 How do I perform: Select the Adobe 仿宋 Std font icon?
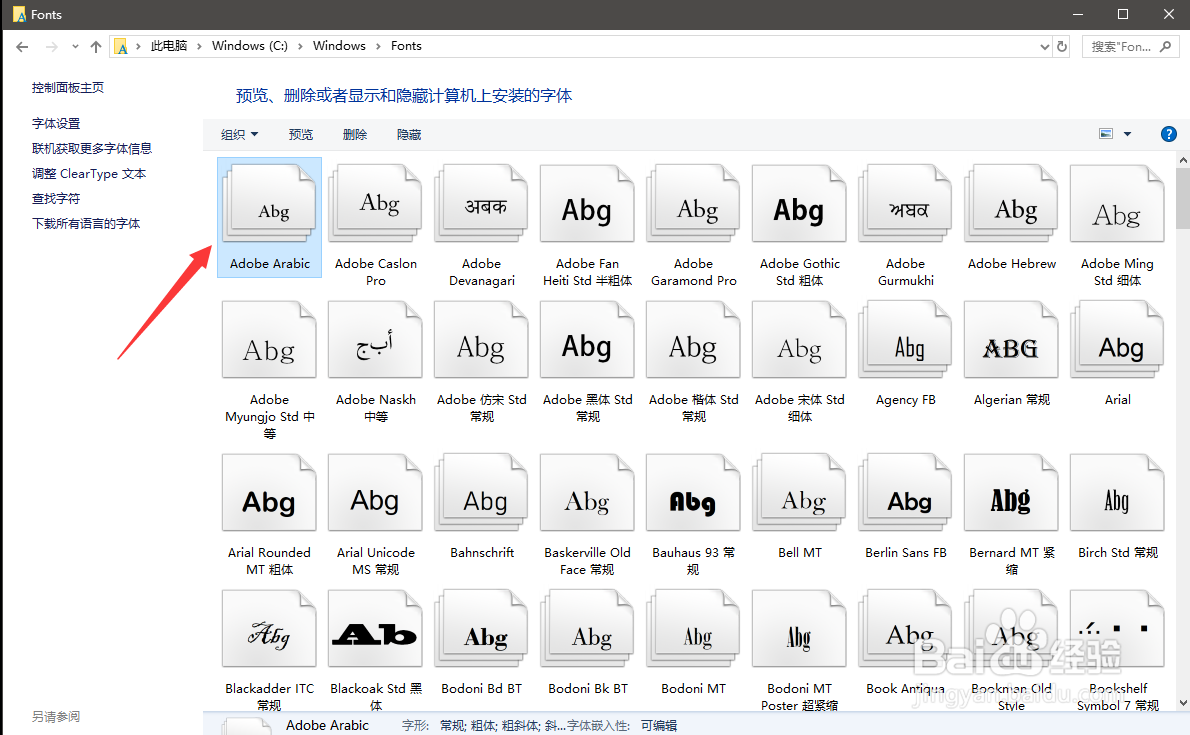pyautogui.click(x=481, y=339)
